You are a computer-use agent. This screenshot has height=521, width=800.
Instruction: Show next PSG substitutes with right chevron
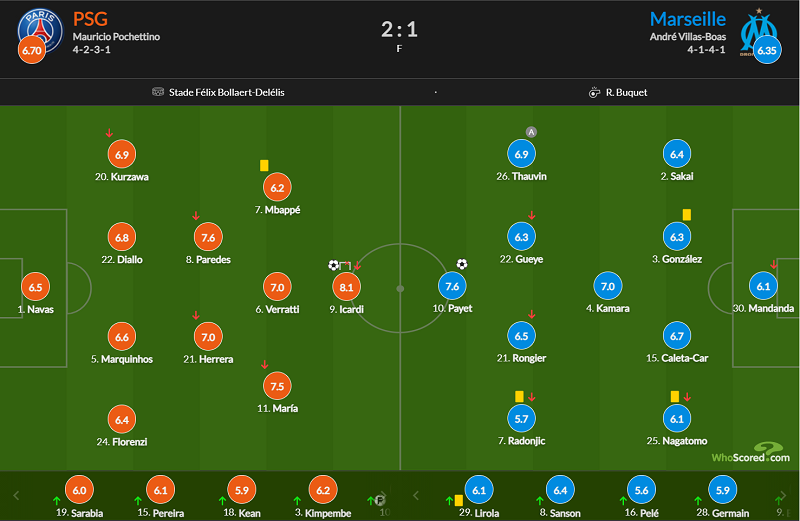(x=383, y=495)
